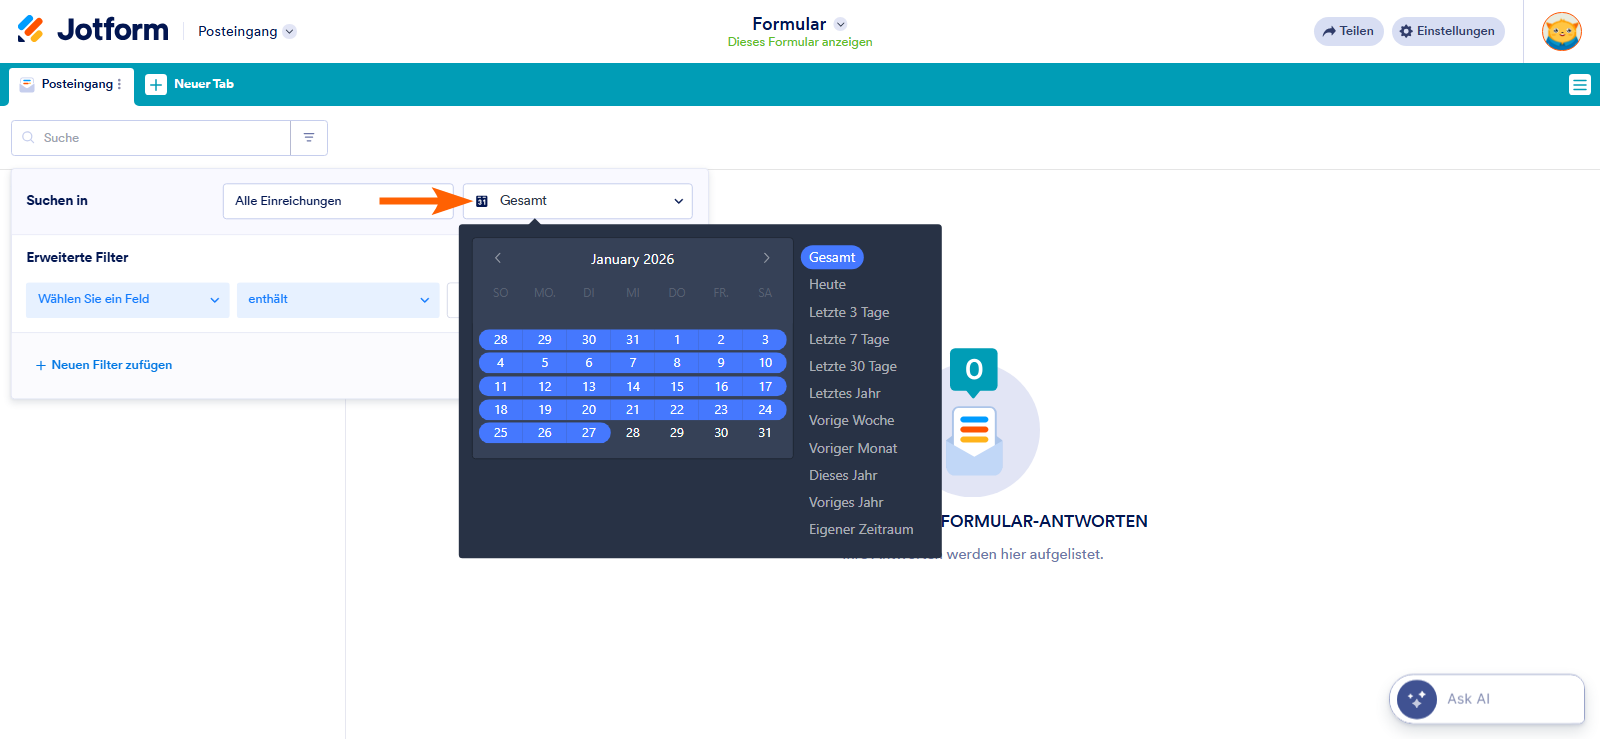Expand the Wählen Sie ein Feld dropdown
This screenshot has height=739, width=1600.
pos(128,299)
